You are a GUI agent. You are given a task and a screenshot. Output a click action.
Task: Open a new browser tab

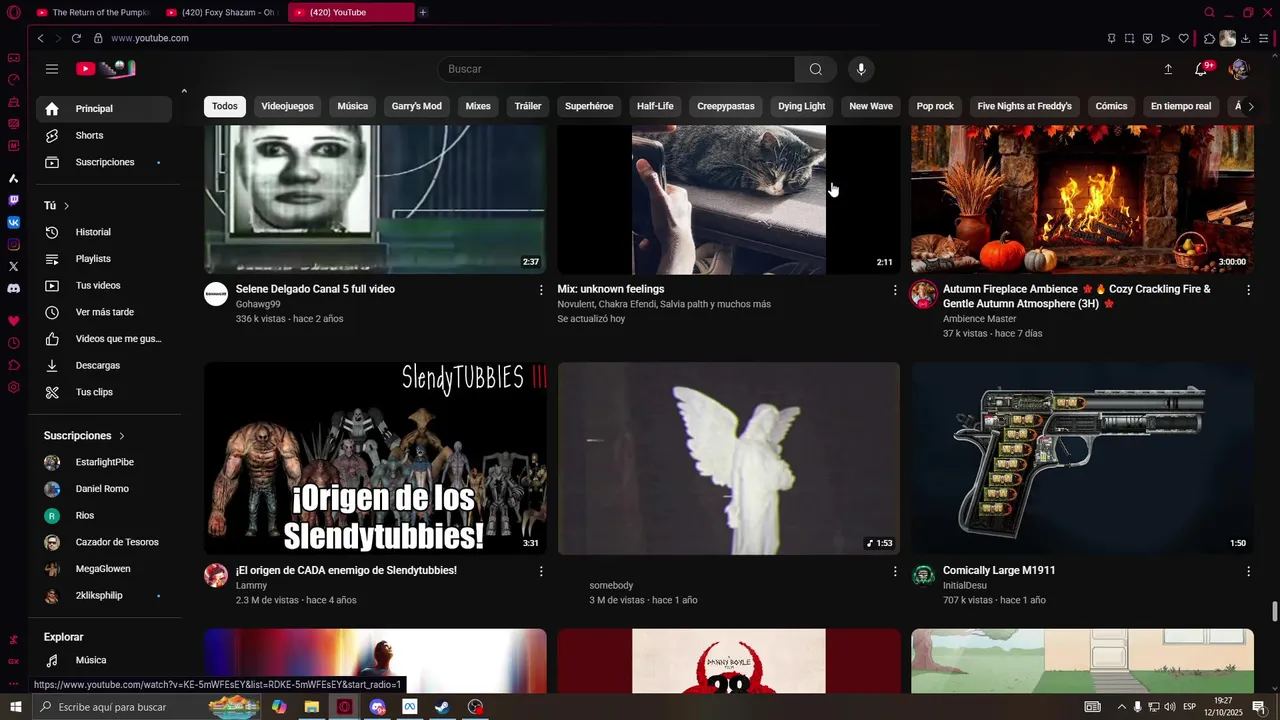click(423, 12)
